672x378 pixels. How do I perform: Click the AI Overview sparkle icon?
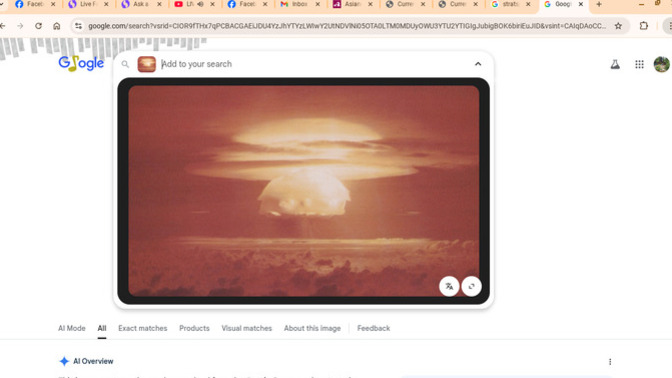pyautogui.click(x=64, y=361)
